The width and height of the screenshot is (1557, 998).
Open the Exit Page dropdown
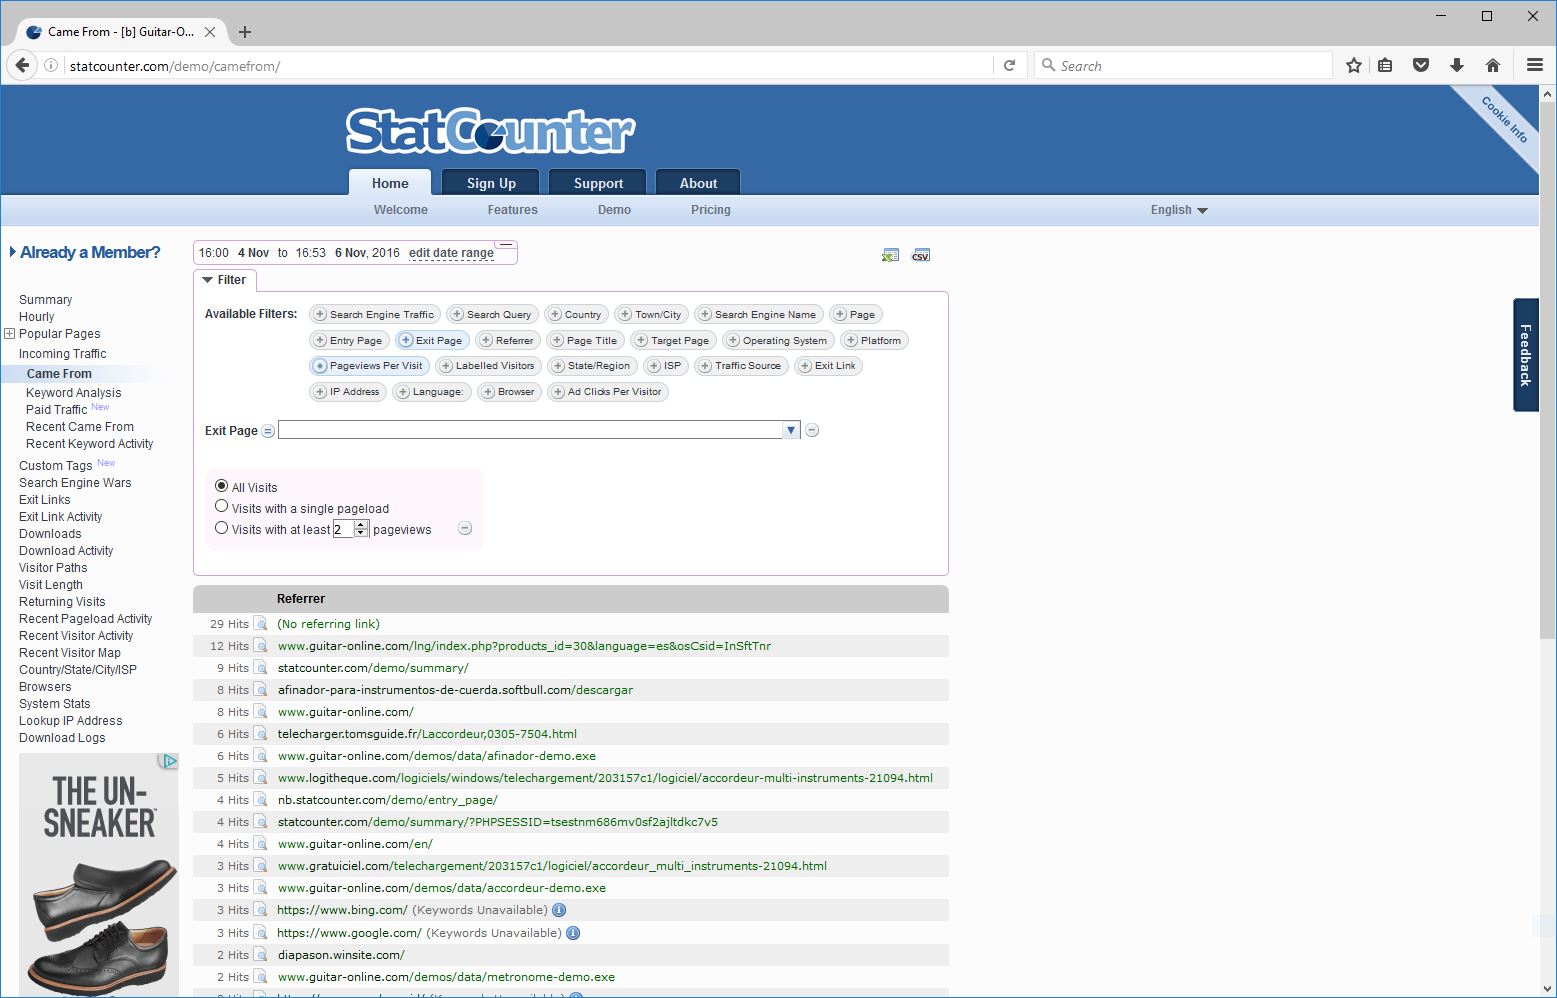coord(791,430)
